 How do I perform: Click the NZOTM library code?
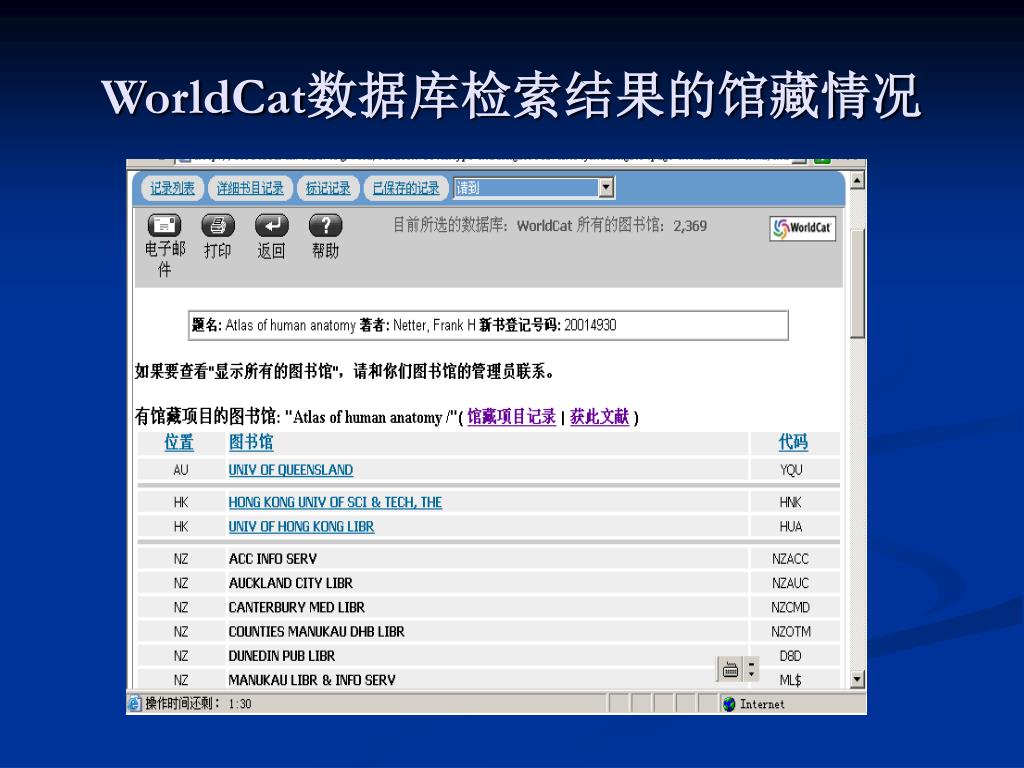(x=791, y=632)
